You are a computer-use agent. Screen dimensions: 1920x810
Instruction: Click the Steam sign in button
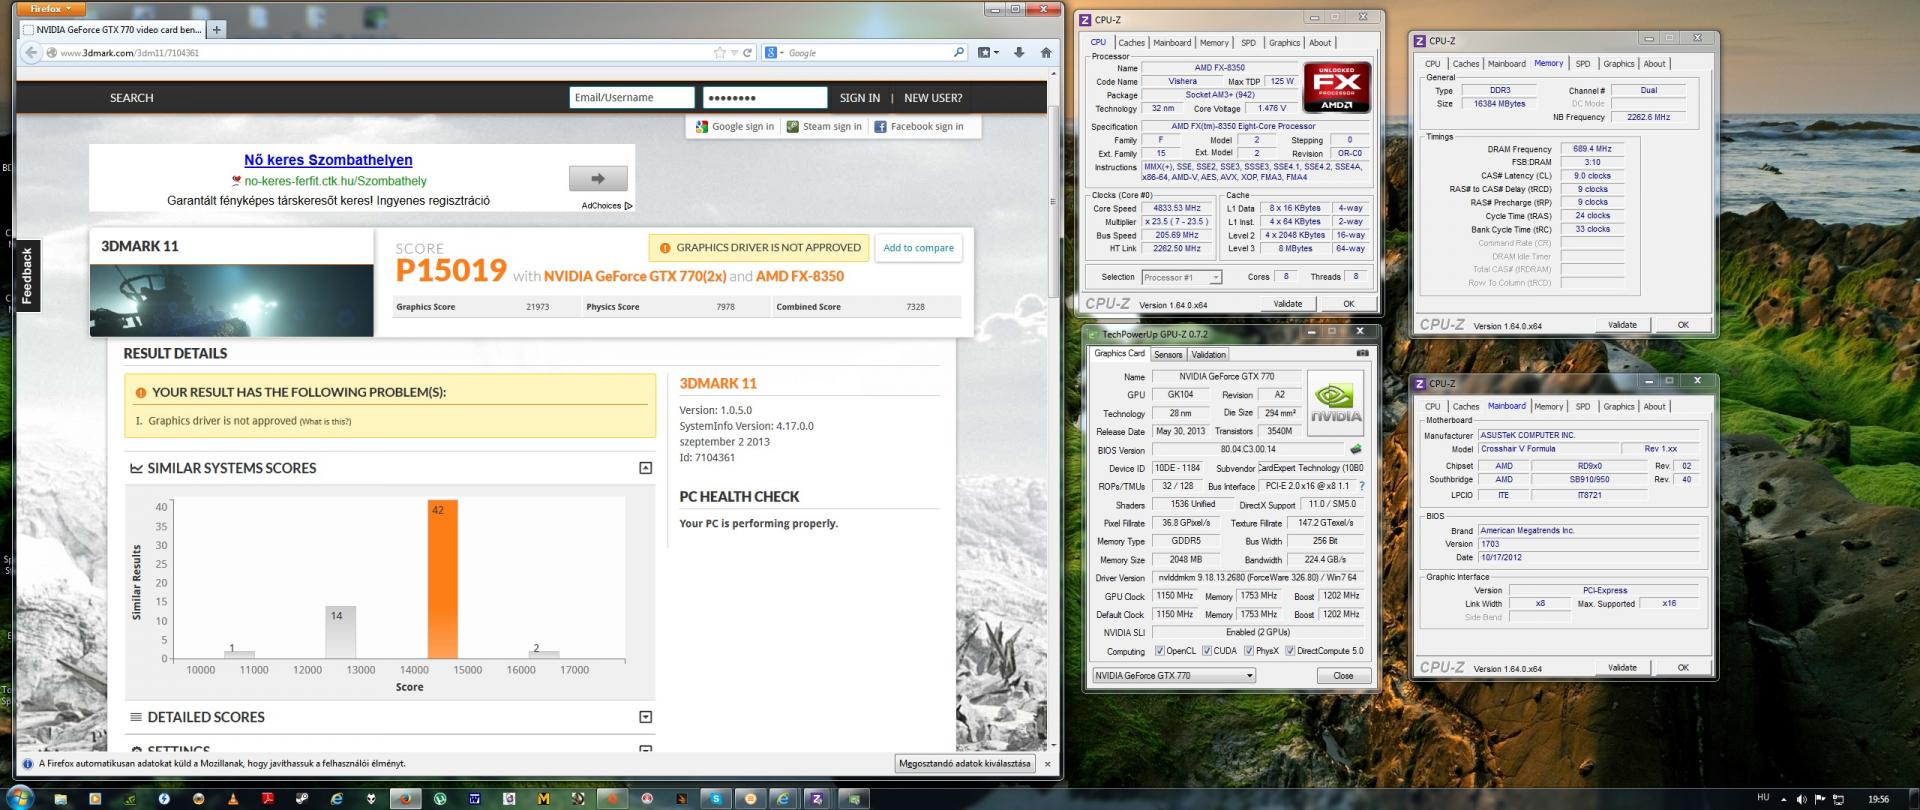click(824, 127)
